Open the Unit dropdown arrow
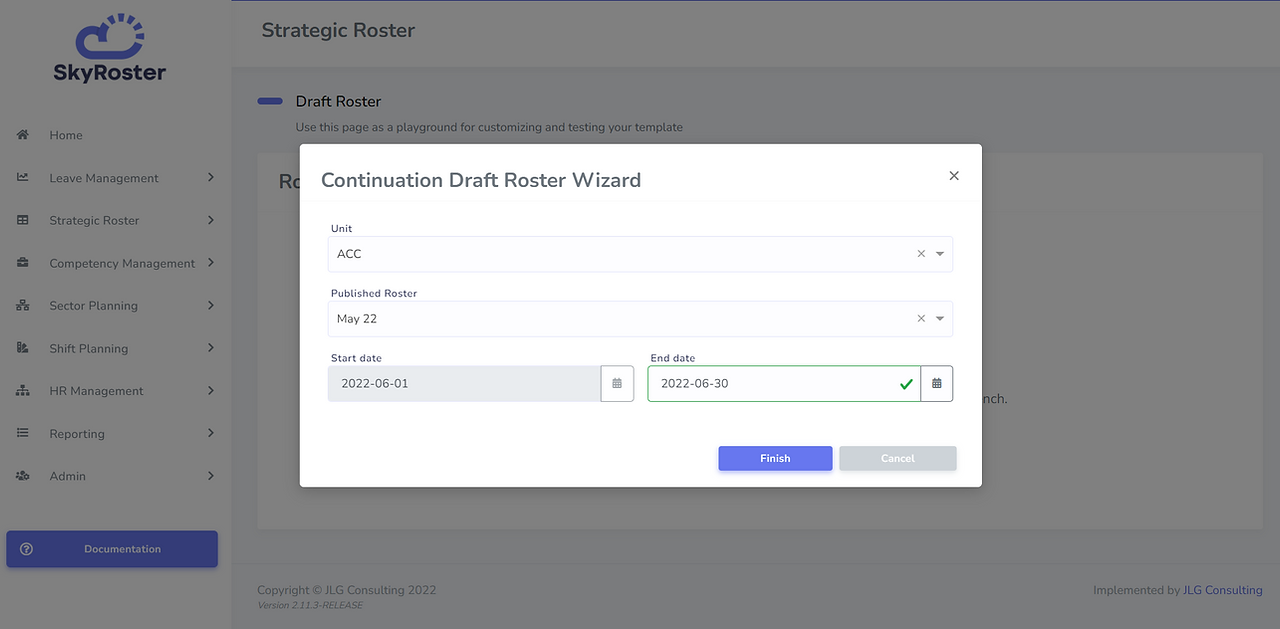Image resolution: width=1280 pixels, height=629 pixels. point(940,254)
